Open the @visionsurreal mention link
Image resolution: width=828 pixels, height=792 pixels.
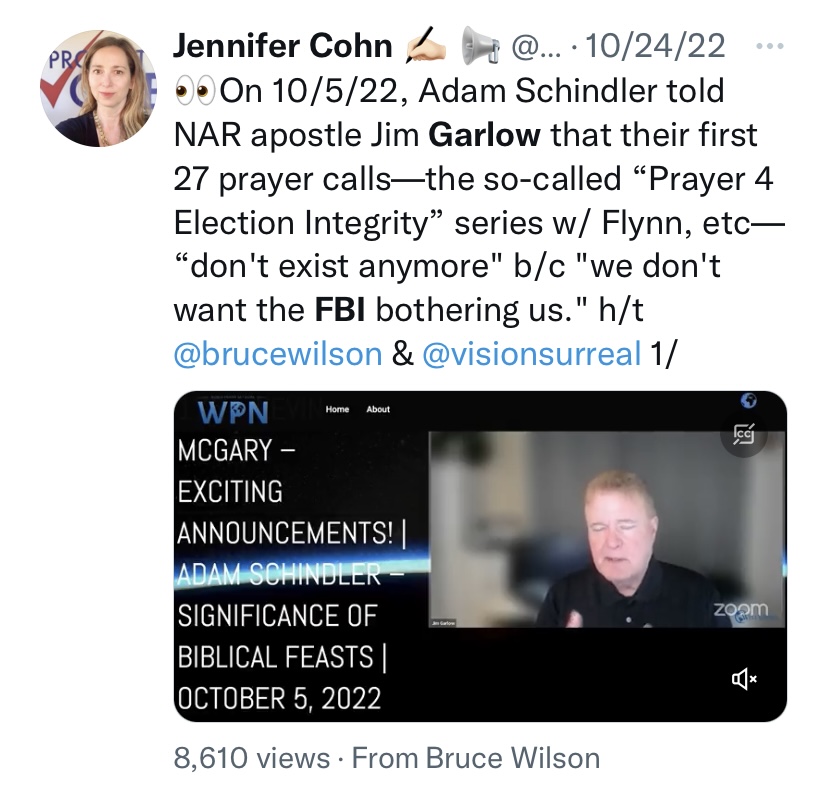[532, 353]
